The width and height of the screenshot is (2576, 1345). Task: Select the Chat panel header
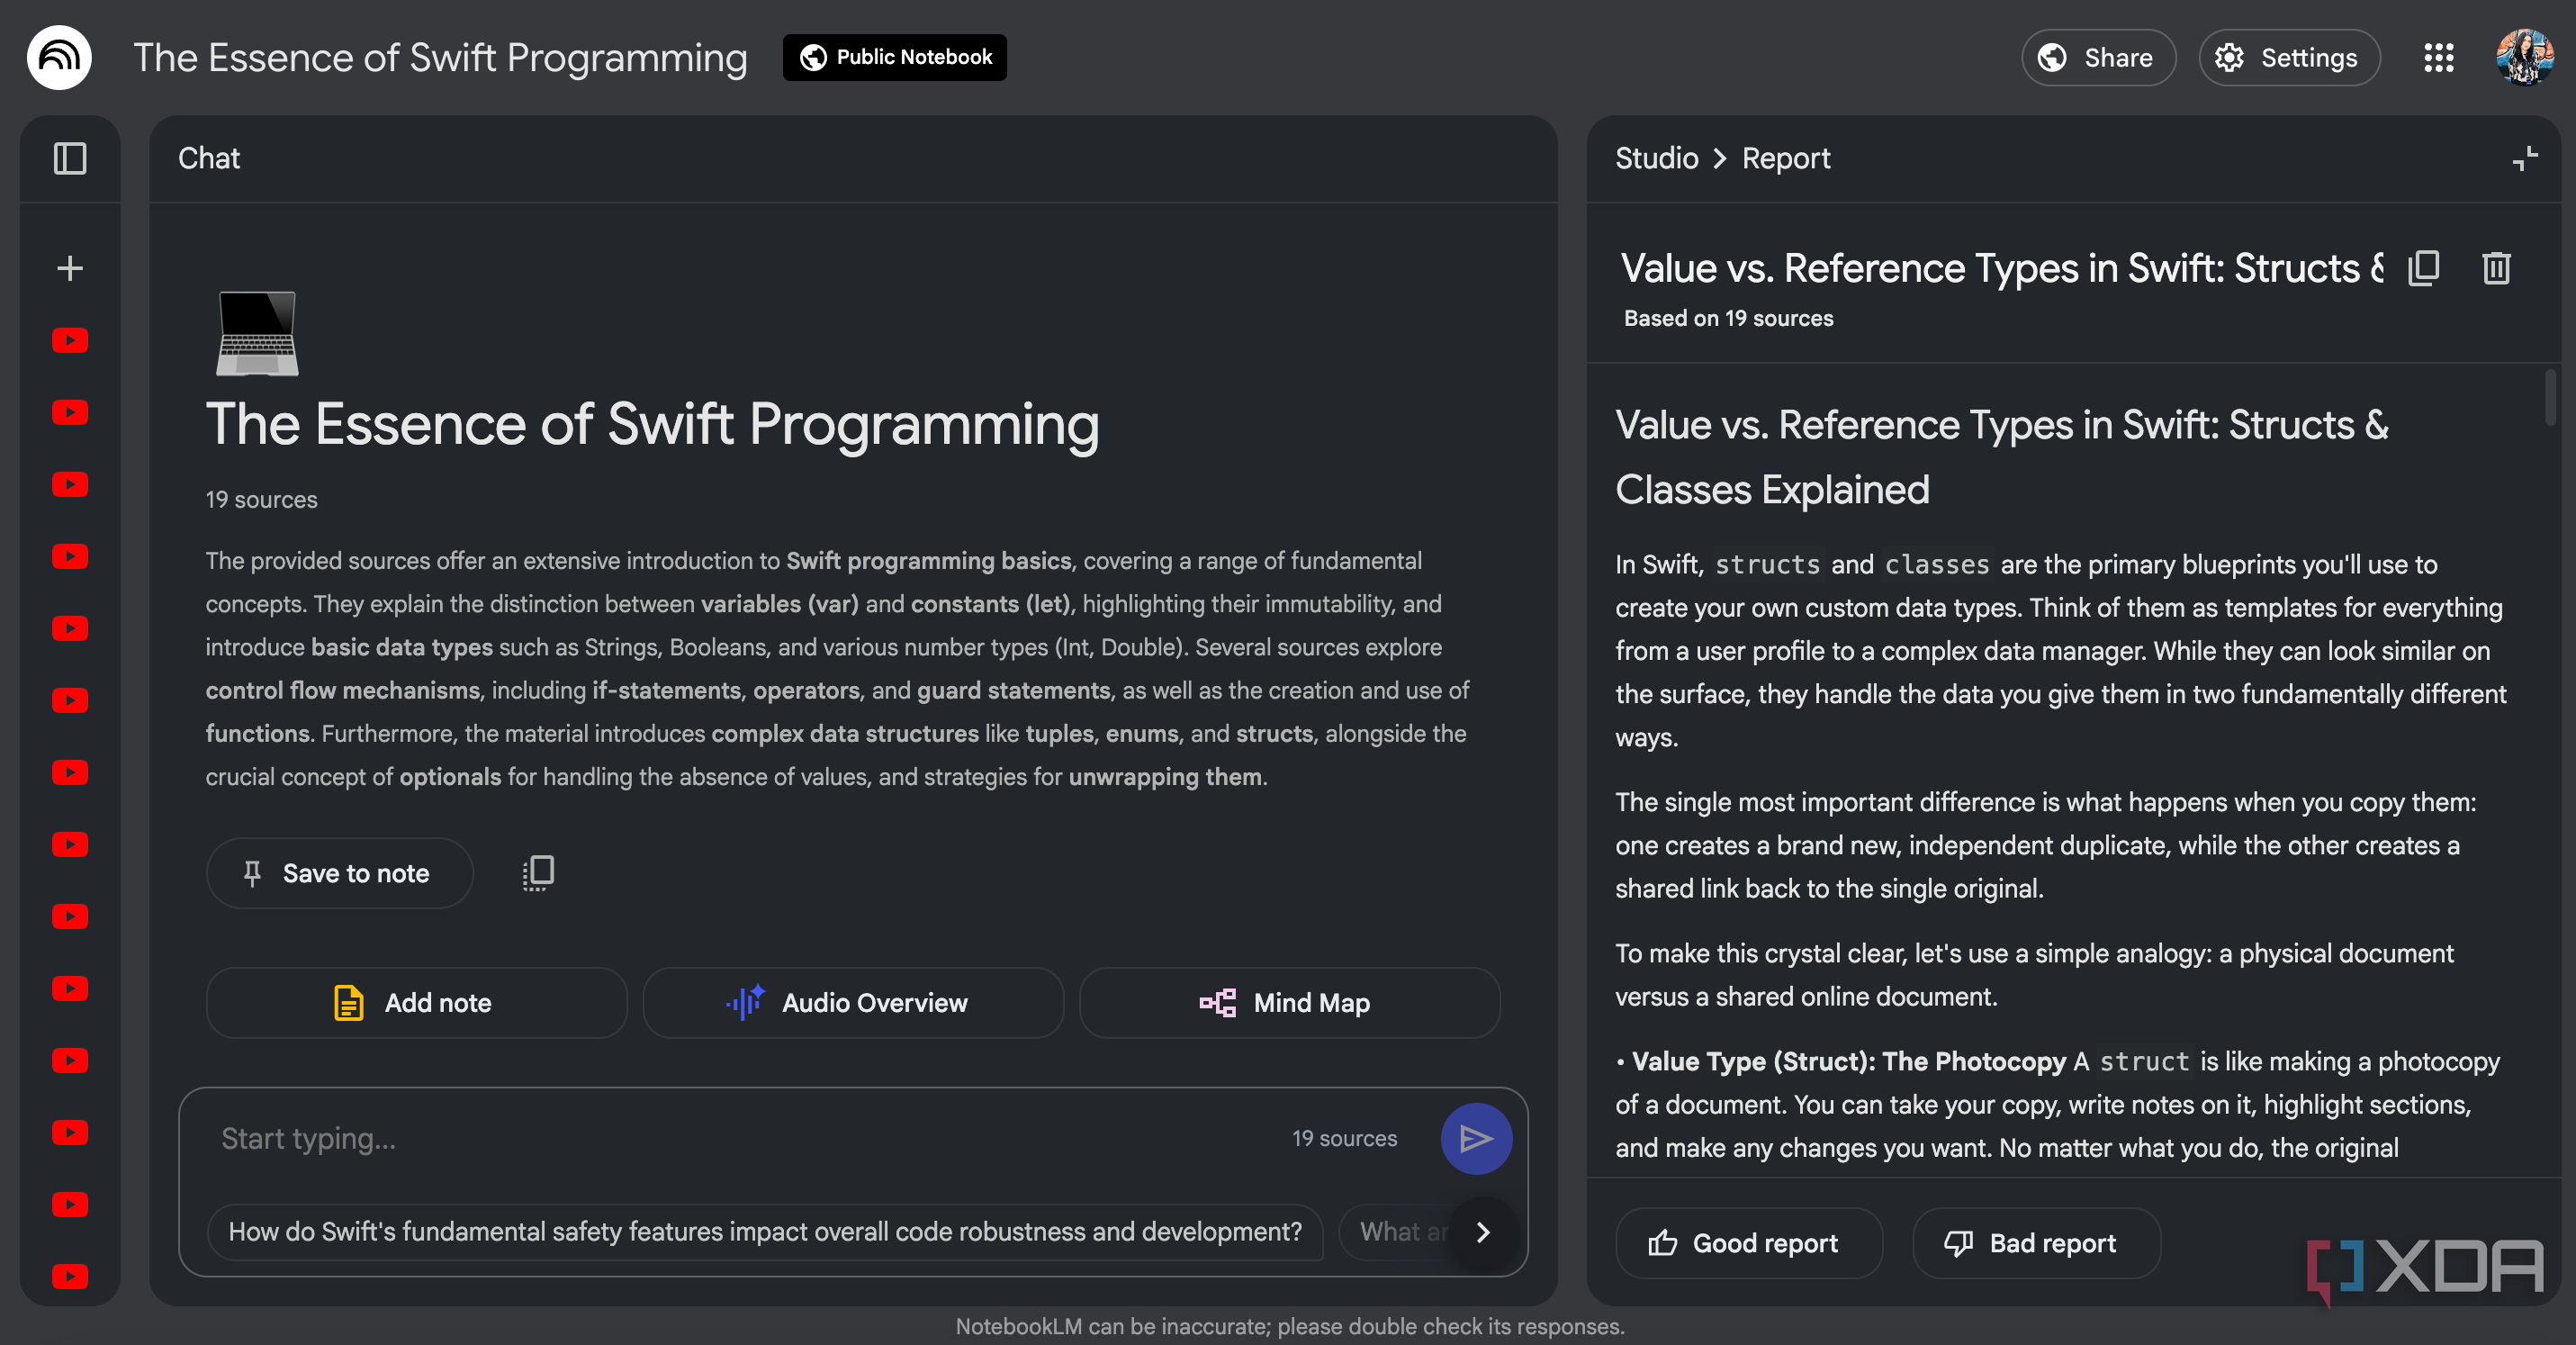point(209,158)
